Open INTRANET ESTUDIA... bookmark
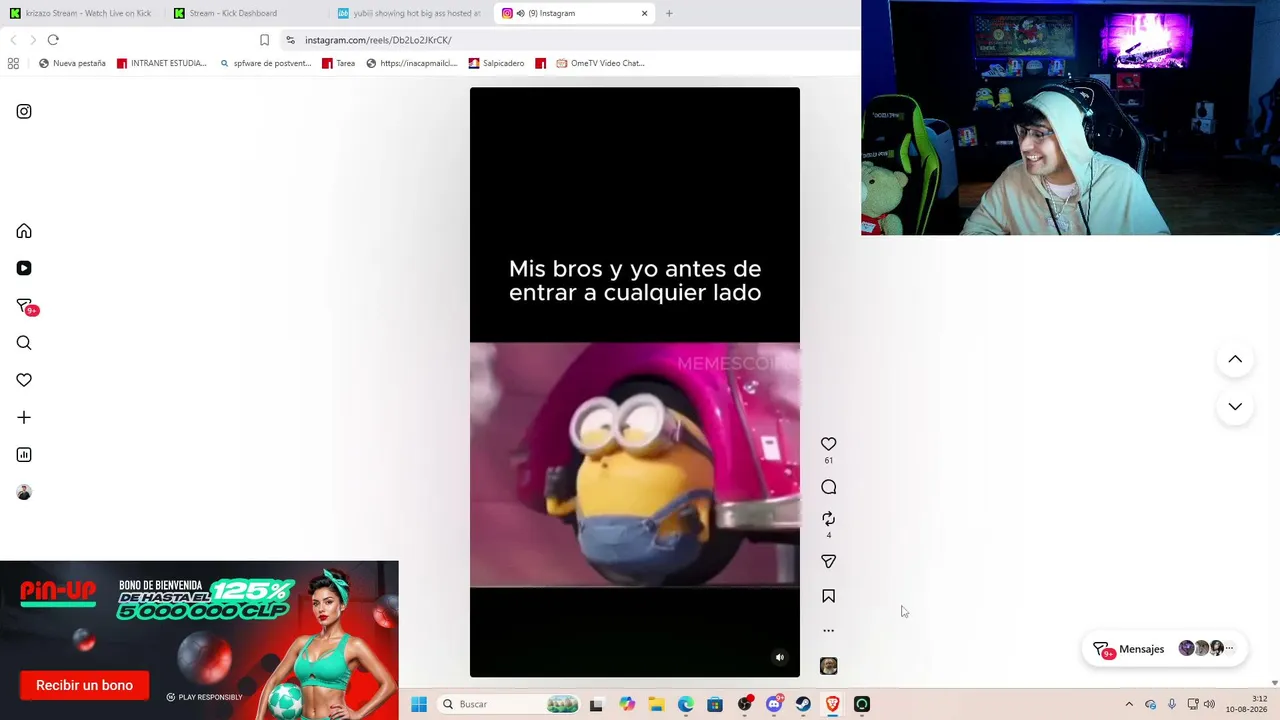Screen dimensions: 1280x720 pos(162,63)
